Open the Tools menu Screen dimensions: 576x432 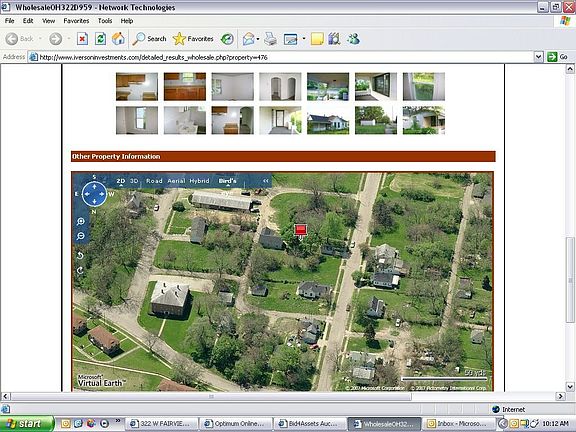pos(105,21)
